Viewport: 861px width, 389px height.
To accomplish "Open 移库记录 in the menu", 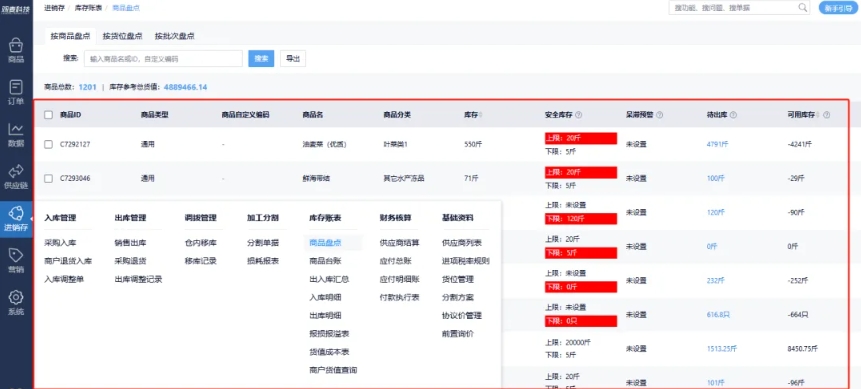I will [200, 261].
